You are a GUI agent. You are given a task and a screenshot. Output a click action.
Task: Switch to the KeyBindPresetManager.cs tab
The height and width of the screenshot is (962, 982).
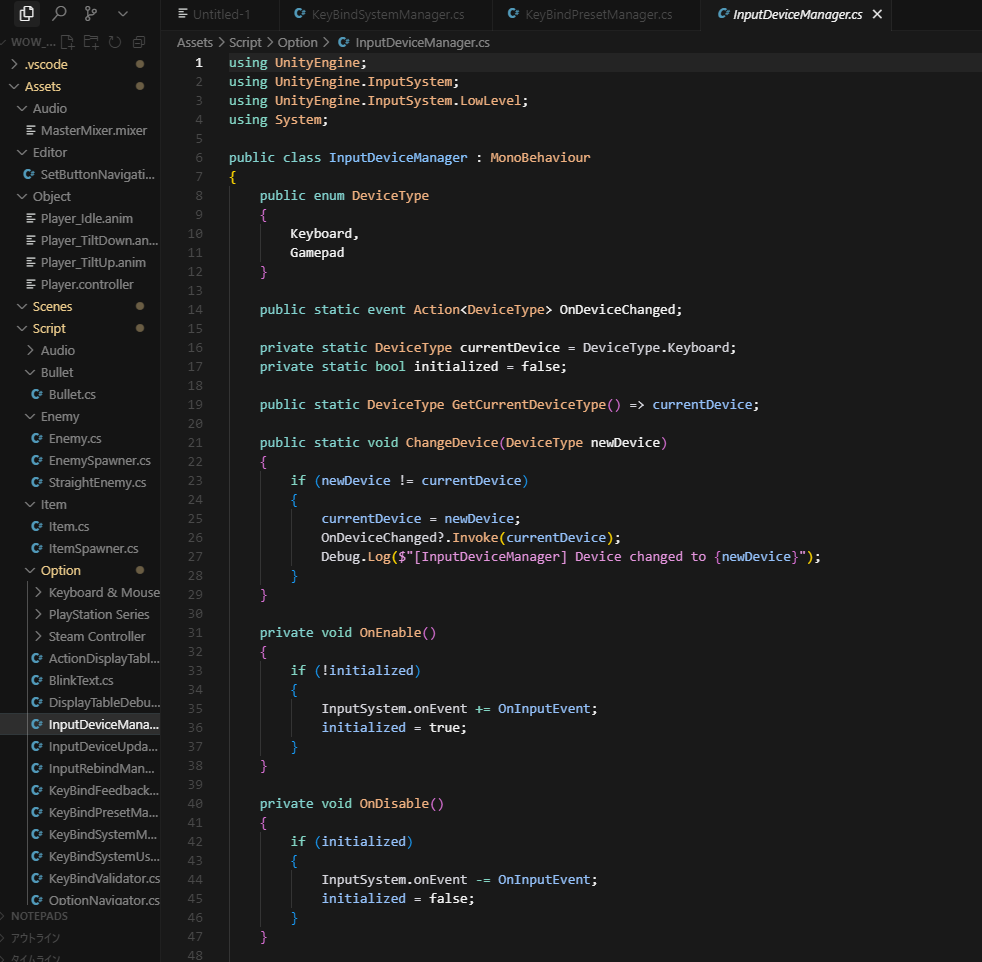pos(597,15)
